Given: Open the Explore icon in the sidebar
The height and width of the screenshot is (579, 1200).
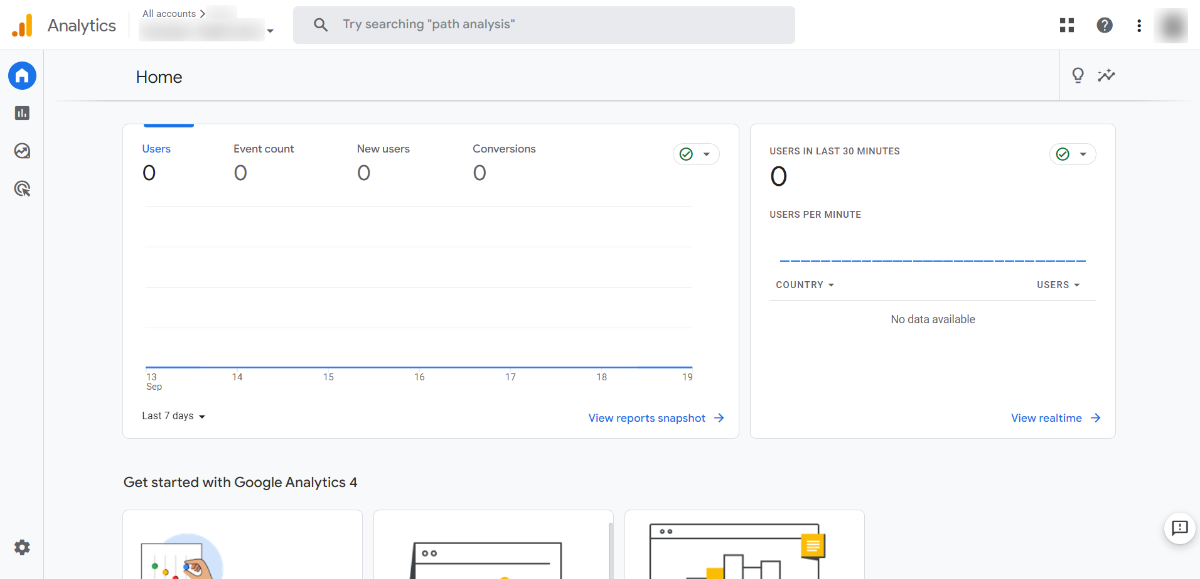Looking at the screenshot, I should pyautogui.click(x=22, y=151).
